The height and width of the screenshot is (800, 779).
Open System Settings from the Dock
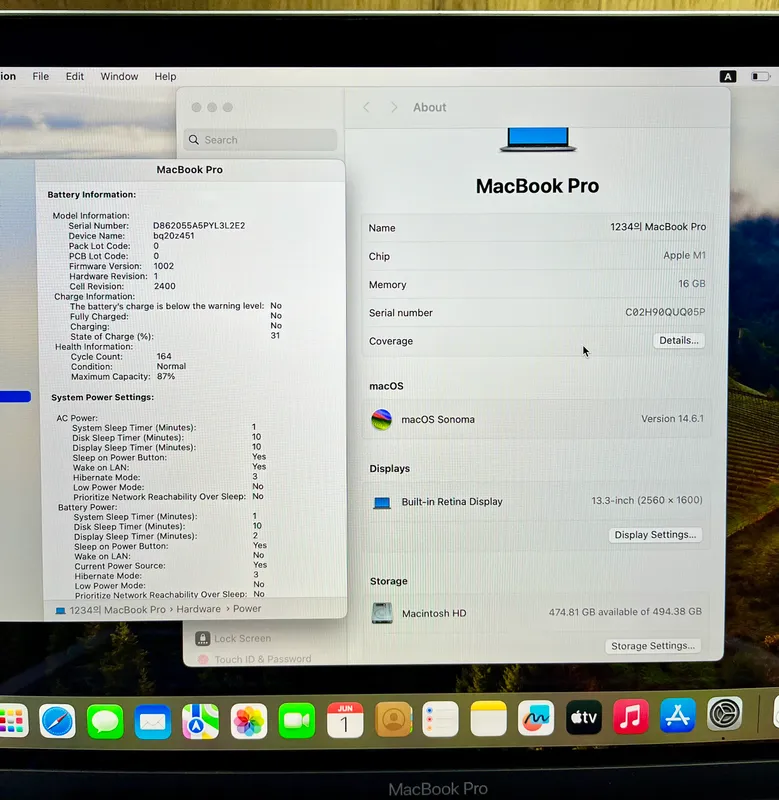724,714
